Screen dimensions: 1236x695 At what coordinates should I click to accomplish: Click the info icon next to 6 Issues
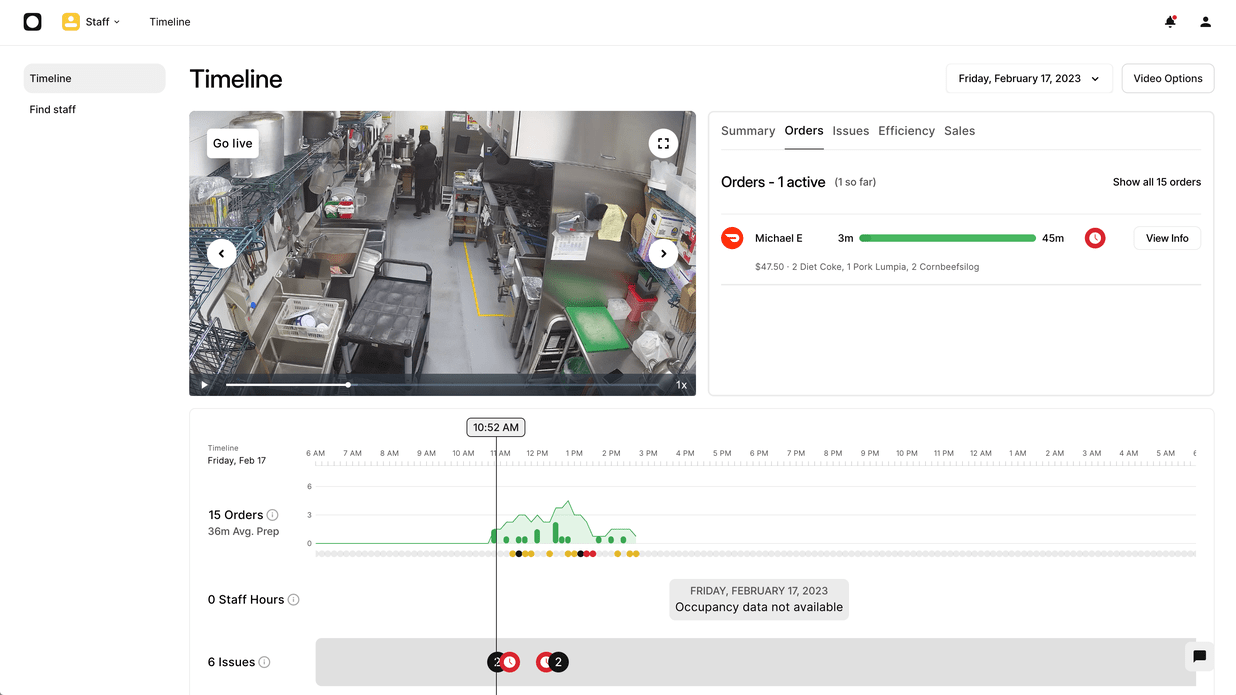coord(263,661)
